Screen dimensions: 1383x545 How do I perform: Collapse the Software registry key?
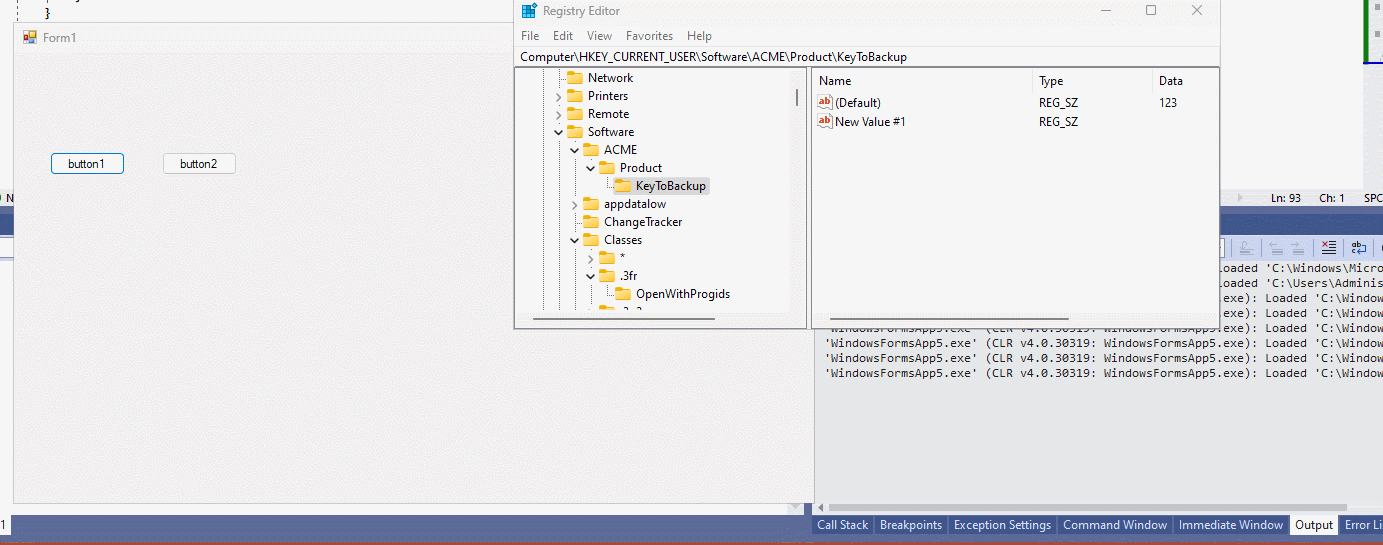pos(558,132)
